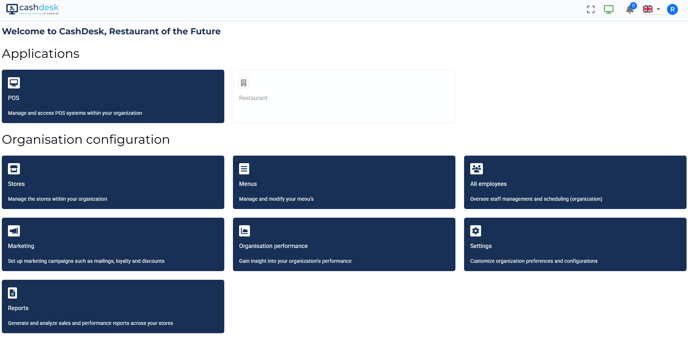This screenshot has height=361, width=688.
Task: Click the Restaurant bookmark icon
Action: click(244, 83)
